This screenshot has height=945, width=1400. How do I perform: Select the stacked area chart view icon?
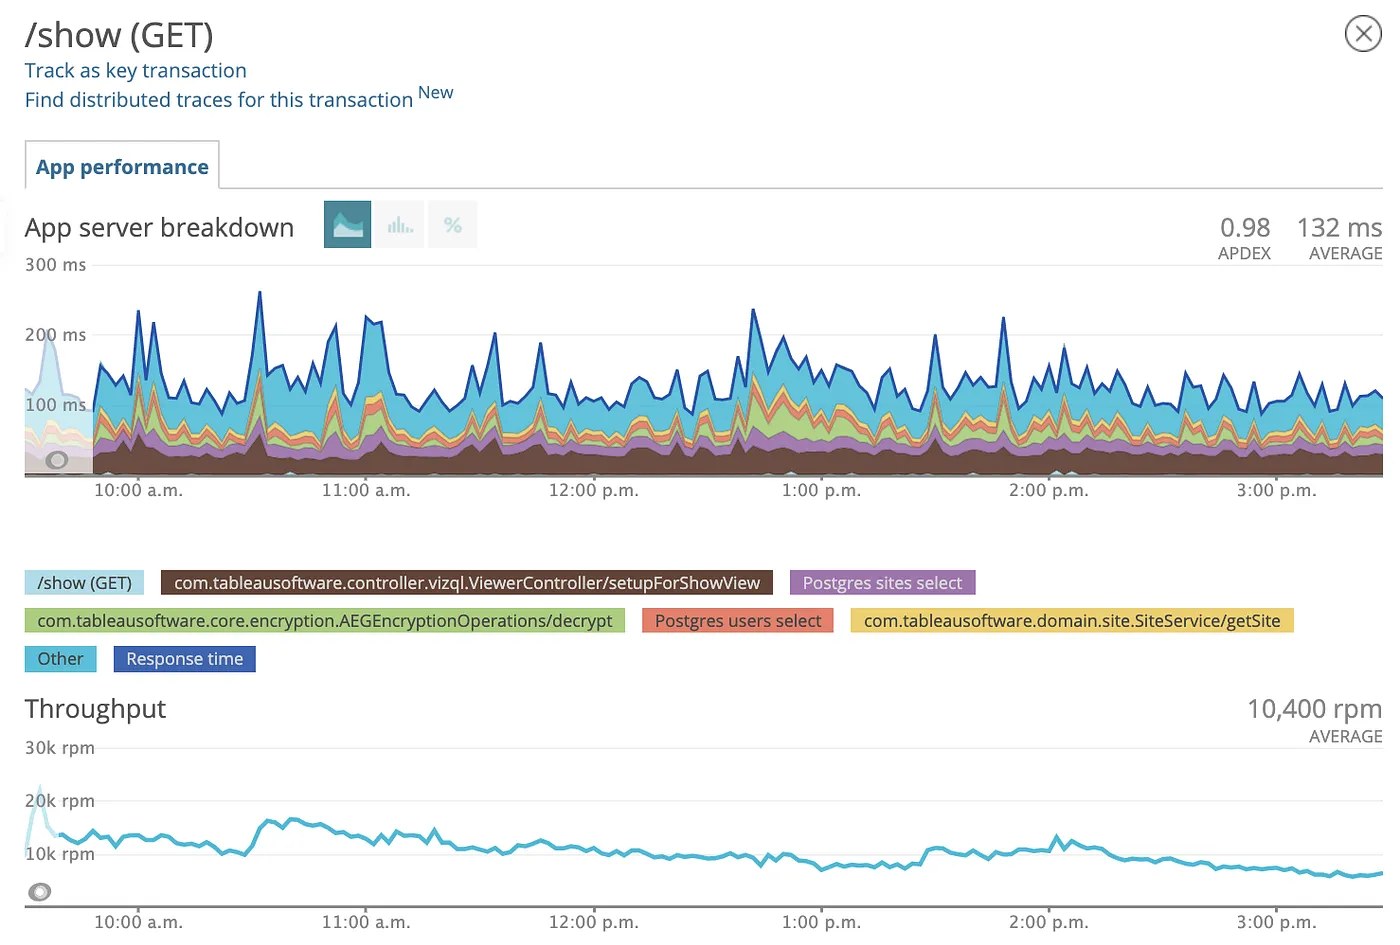tap(347, 225)
